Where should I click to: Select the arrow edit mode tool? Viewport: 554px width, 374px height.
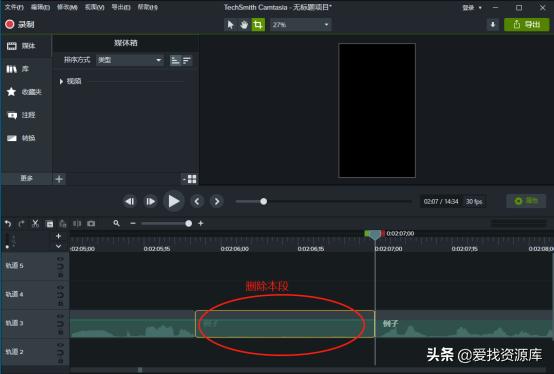pyautogui.click(x=230, y=25)
